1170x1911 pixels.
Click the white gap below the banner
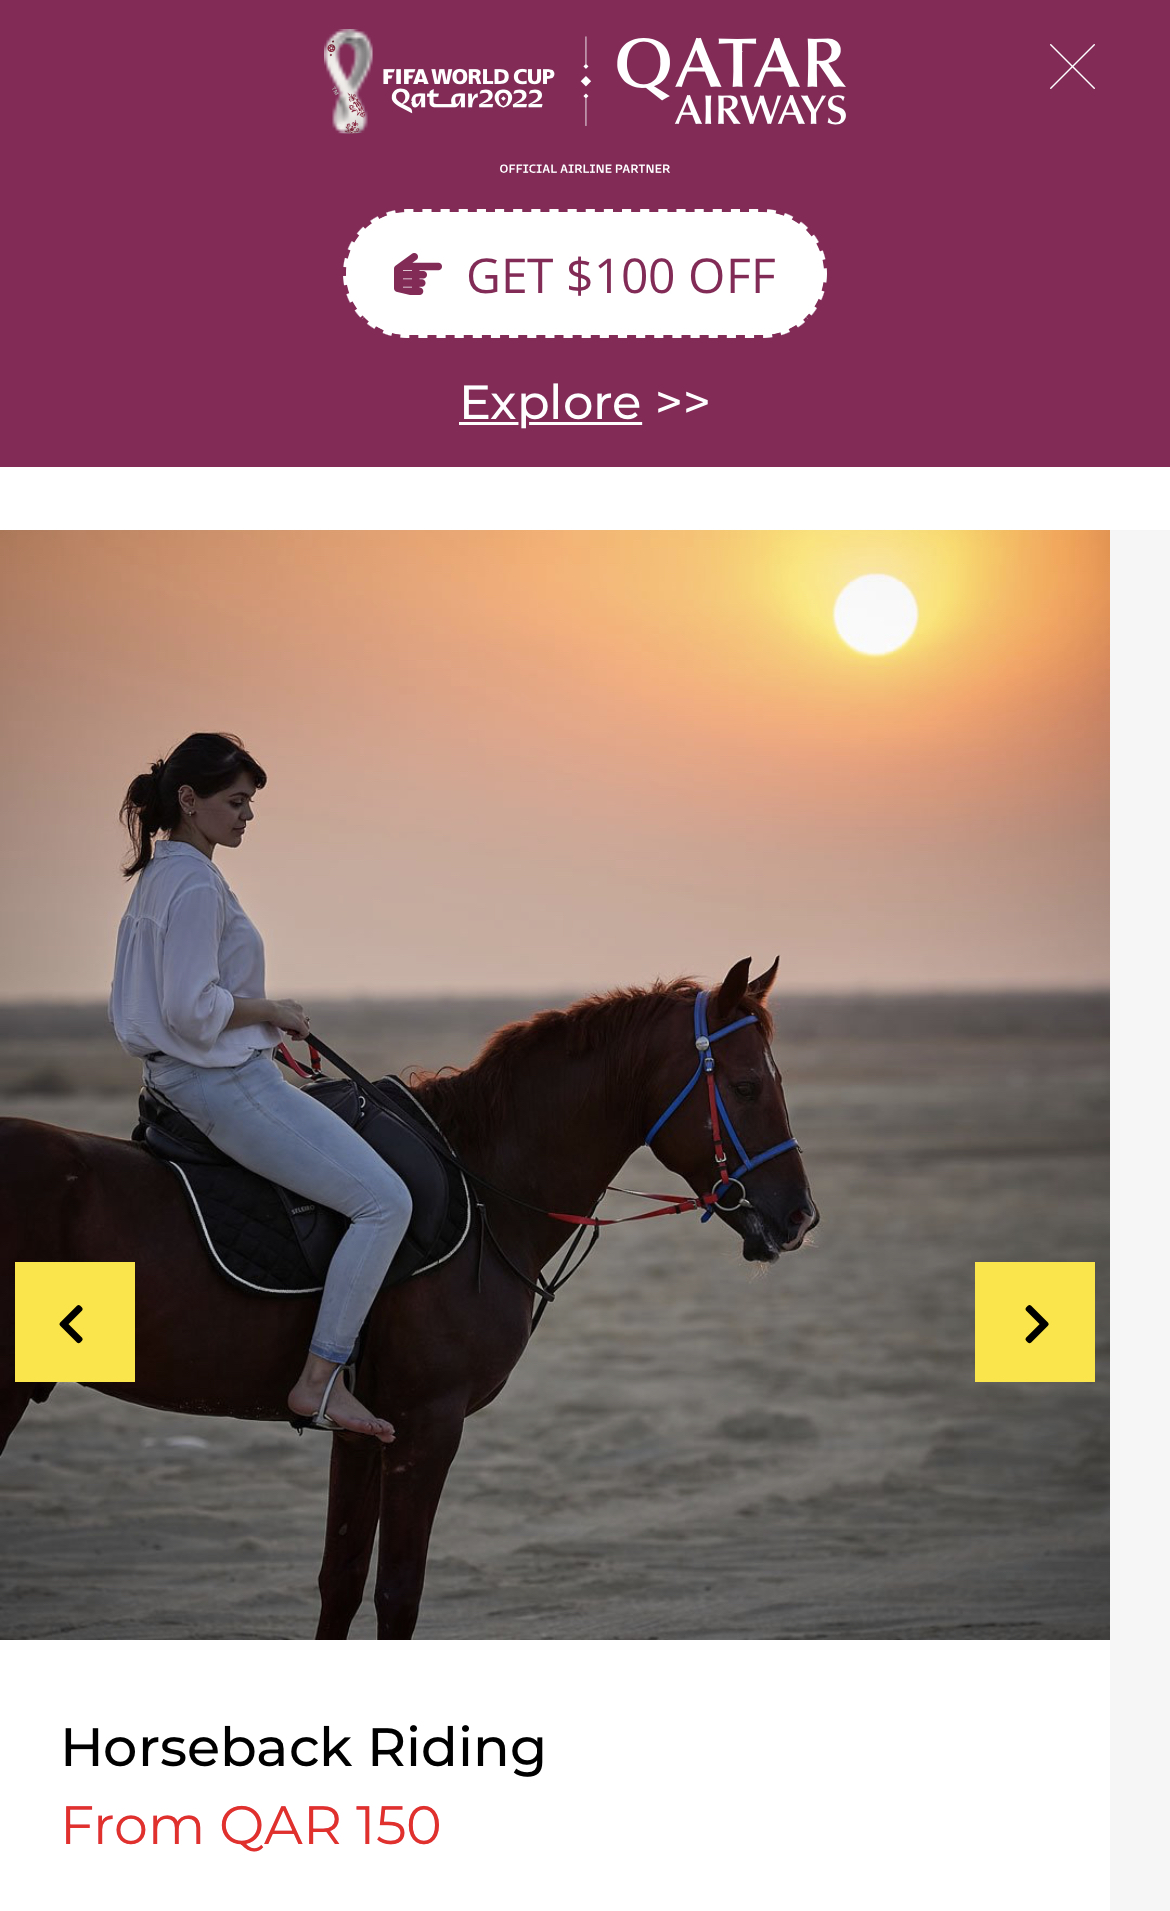click(x=585, y=498)
